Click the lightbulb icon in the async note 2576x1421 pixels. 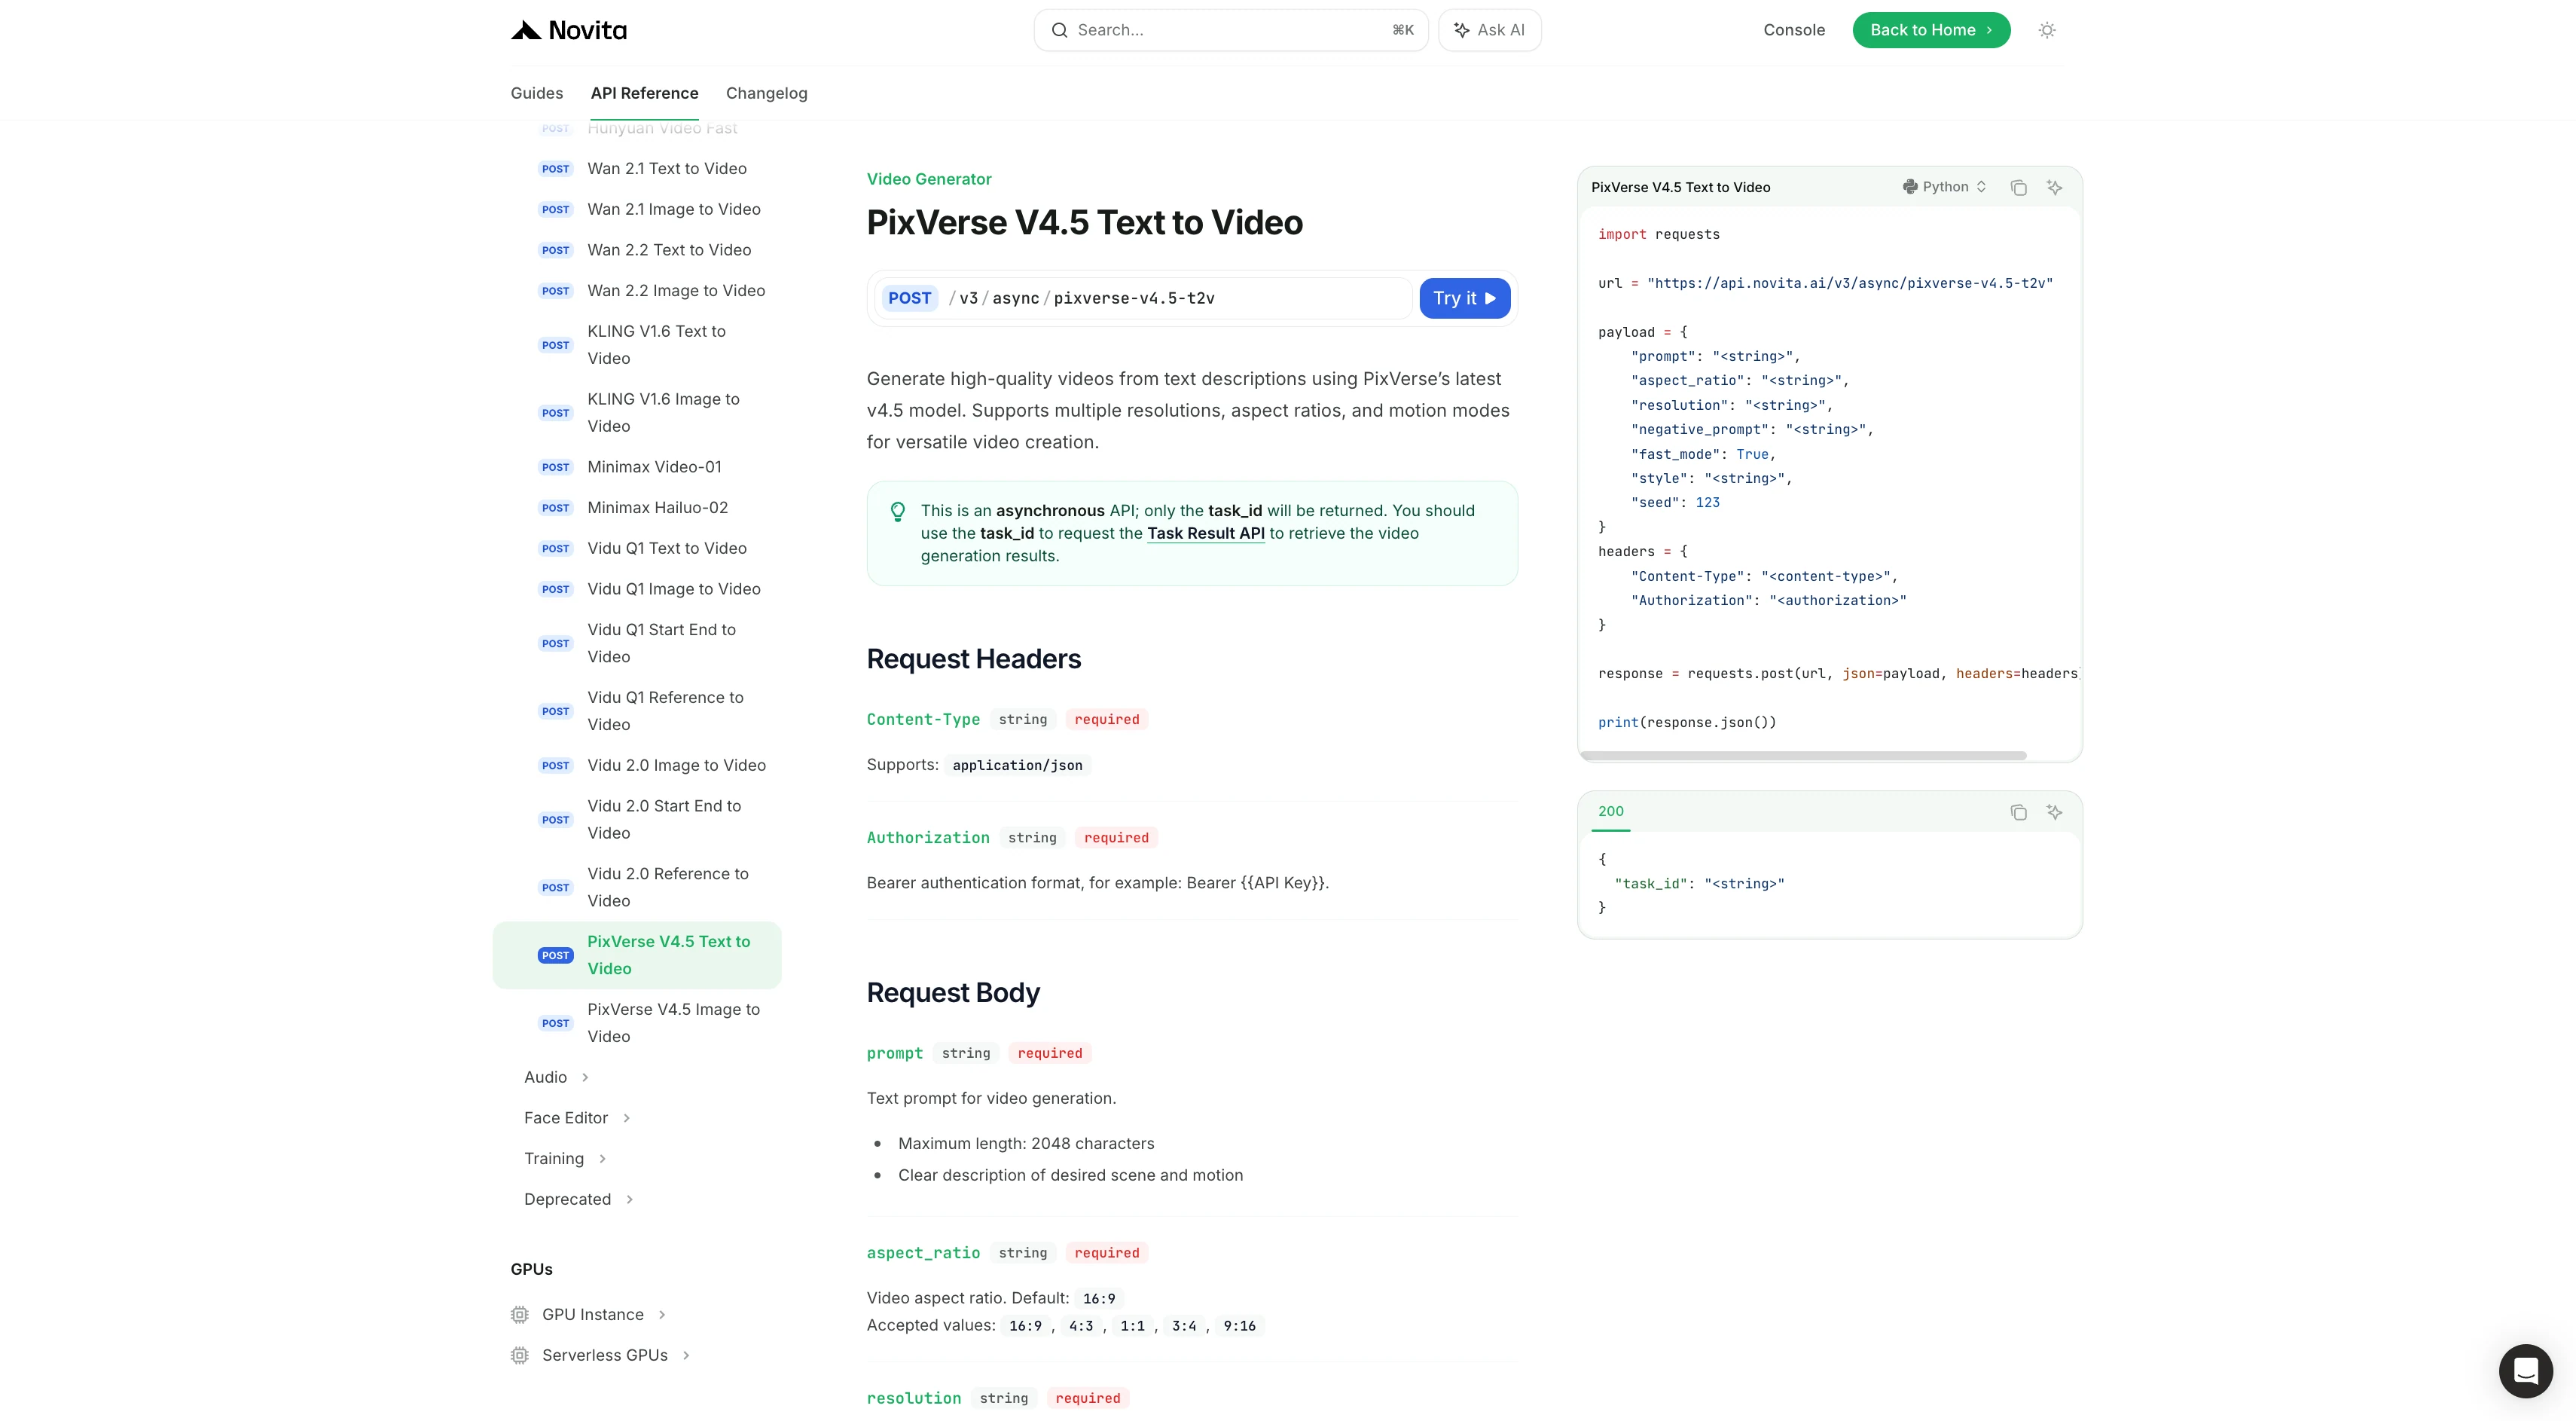pos(898,511)
